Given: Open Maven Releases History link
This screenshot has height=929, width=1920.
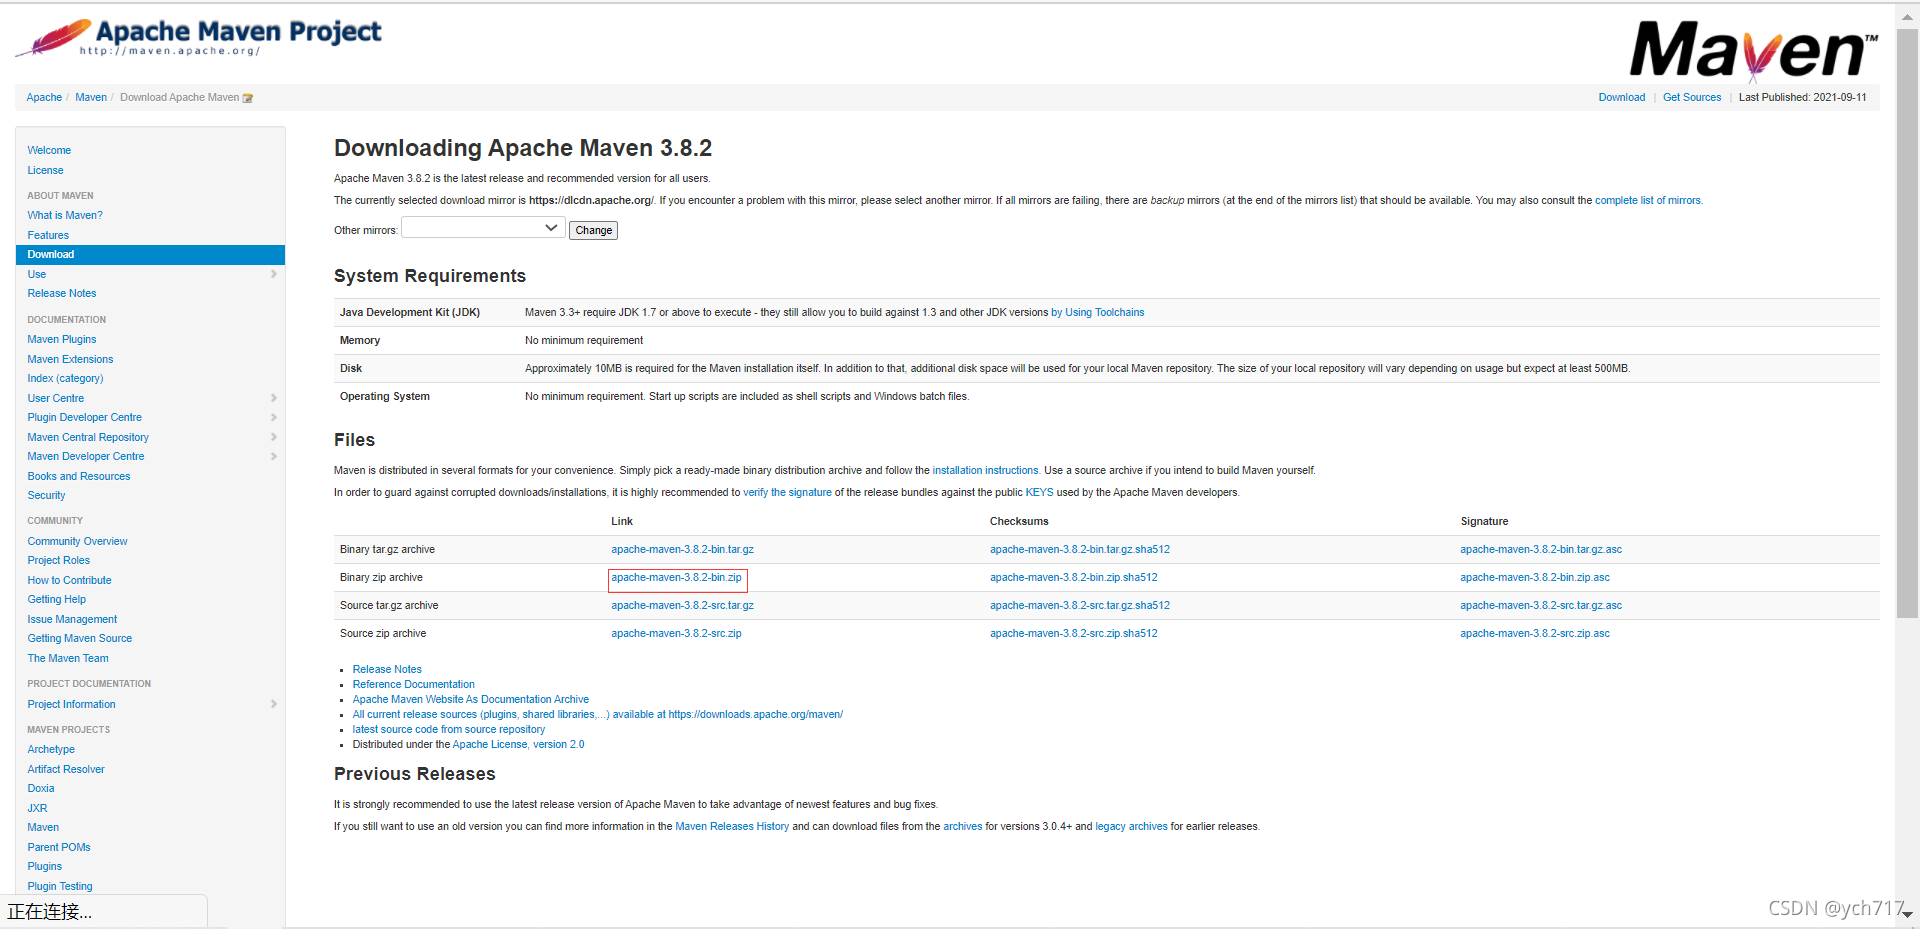Looking at the screenshot, I should point(732,826).
